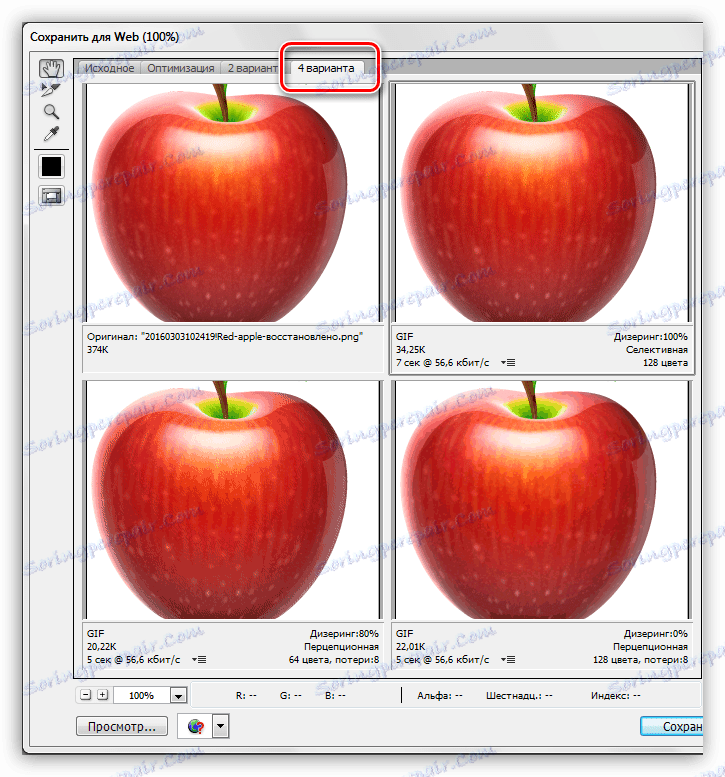Select the Zoom magnifier tool

pyautogui.click(x=52, y=112)
